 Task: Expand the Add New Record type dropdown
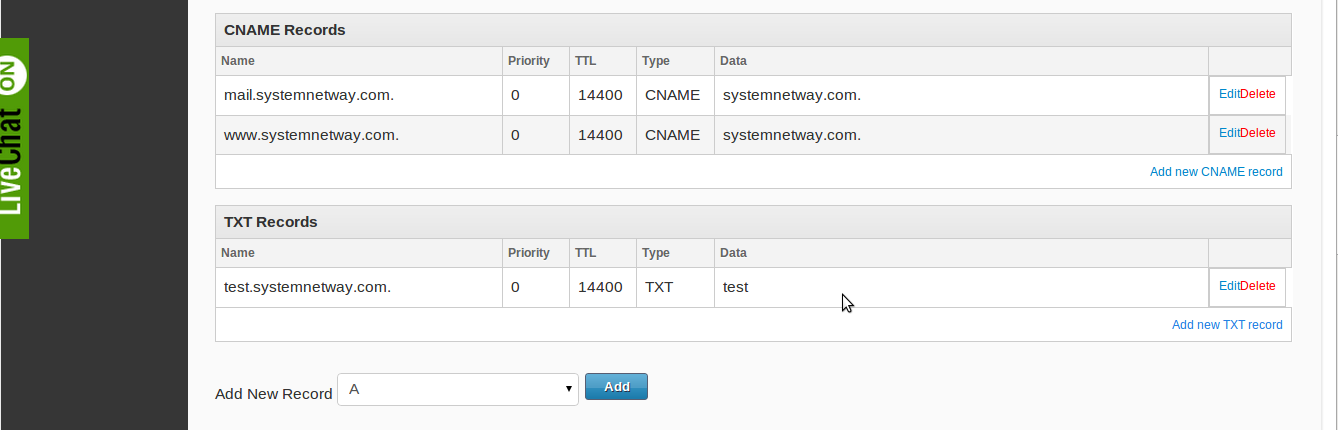click(458, 389)
